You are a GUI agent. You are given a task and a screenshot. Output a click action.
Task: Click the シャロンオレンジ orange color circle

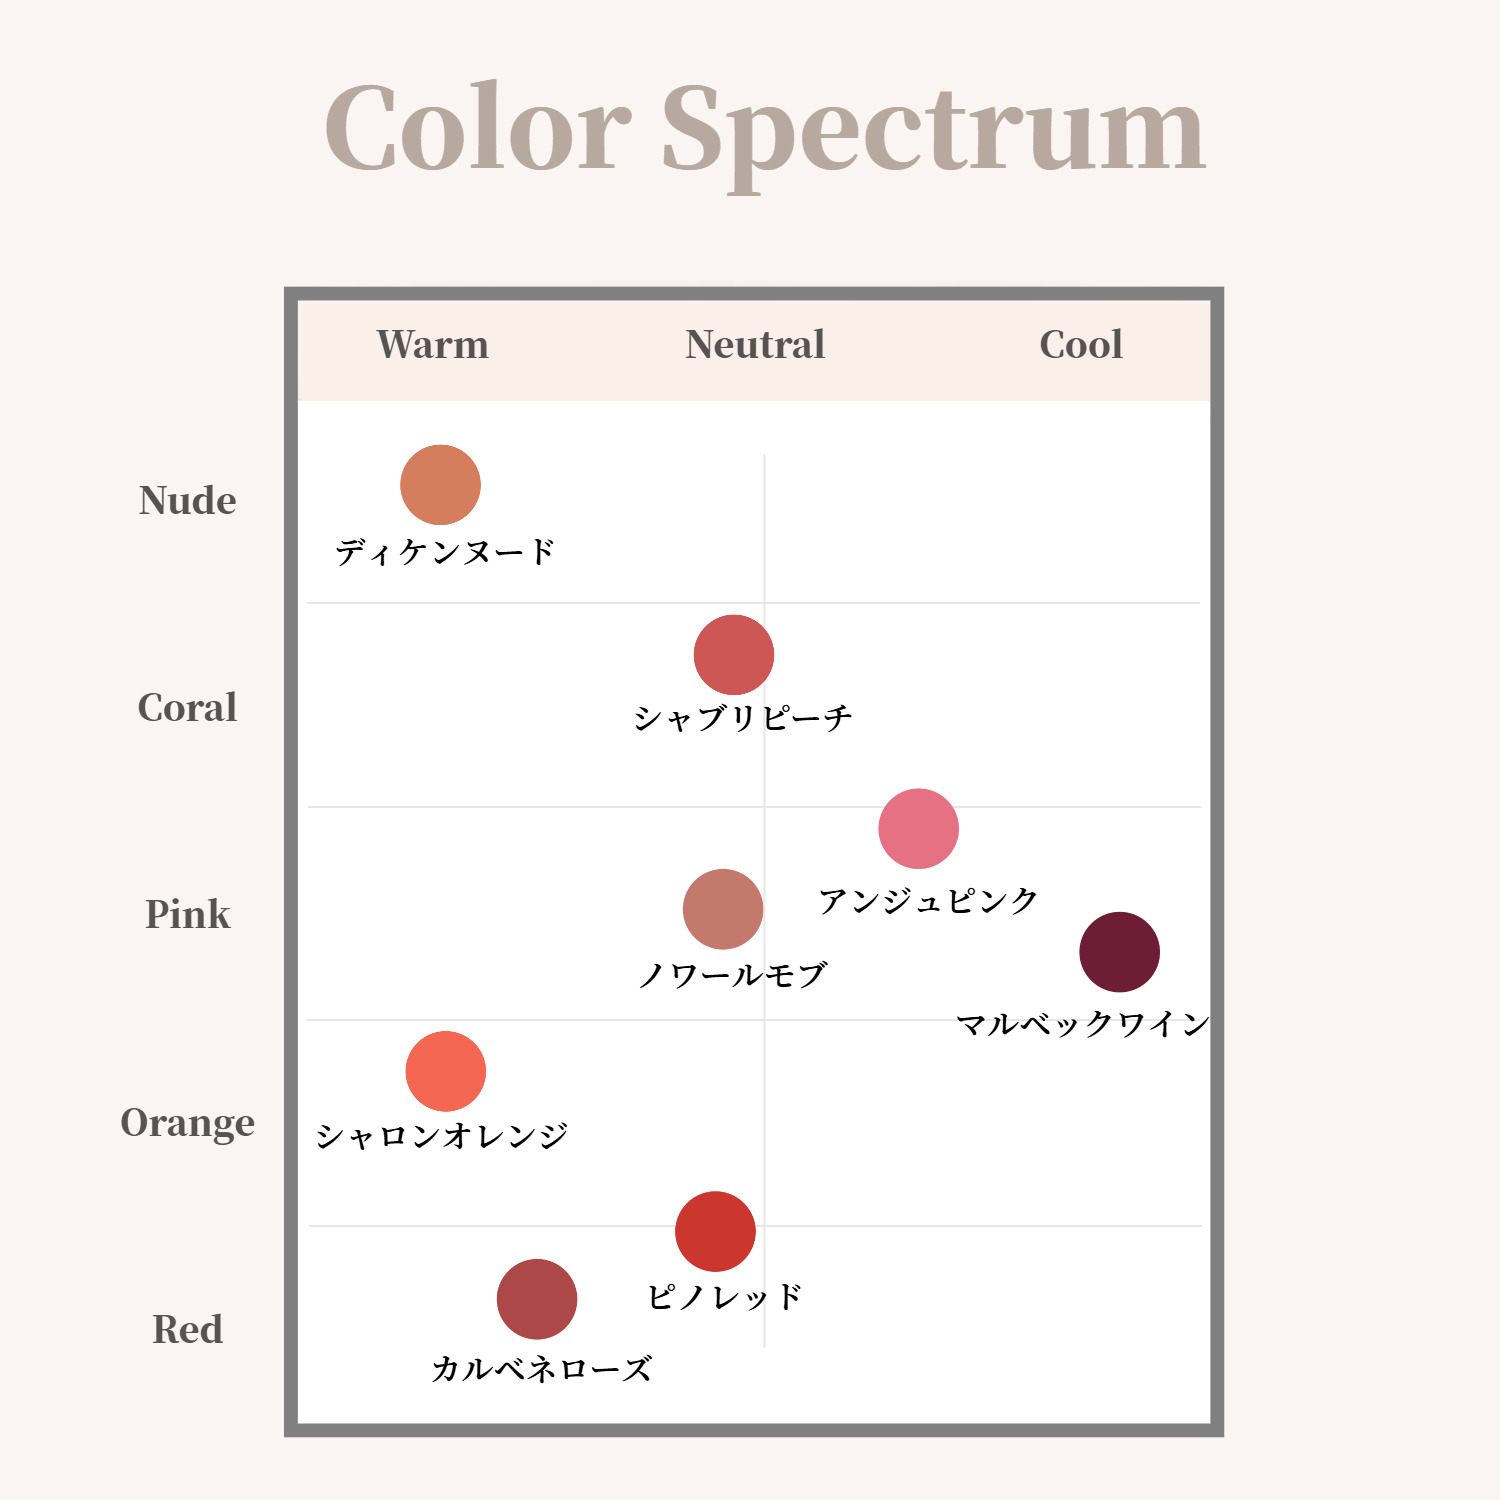pos(446,1071)
